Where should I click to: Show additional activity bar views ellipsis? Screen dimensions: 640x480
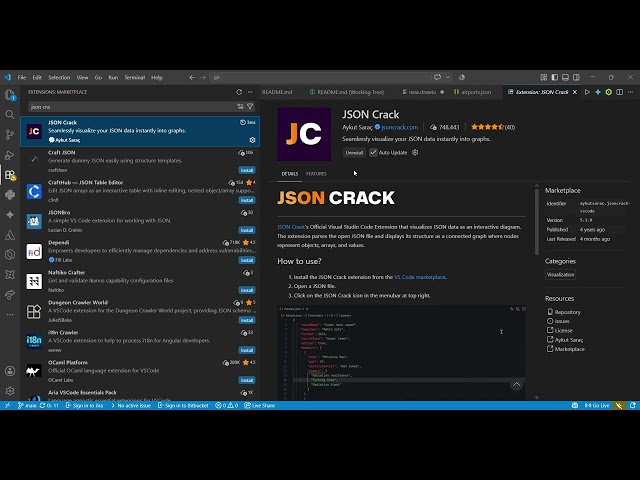tap(10, 315)
